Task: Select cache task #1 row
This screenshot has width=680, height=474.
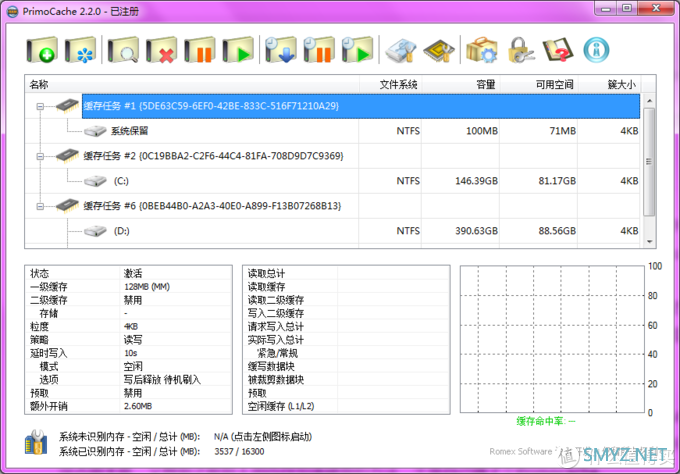Action: pyautogui.click(x=361, y=106)
